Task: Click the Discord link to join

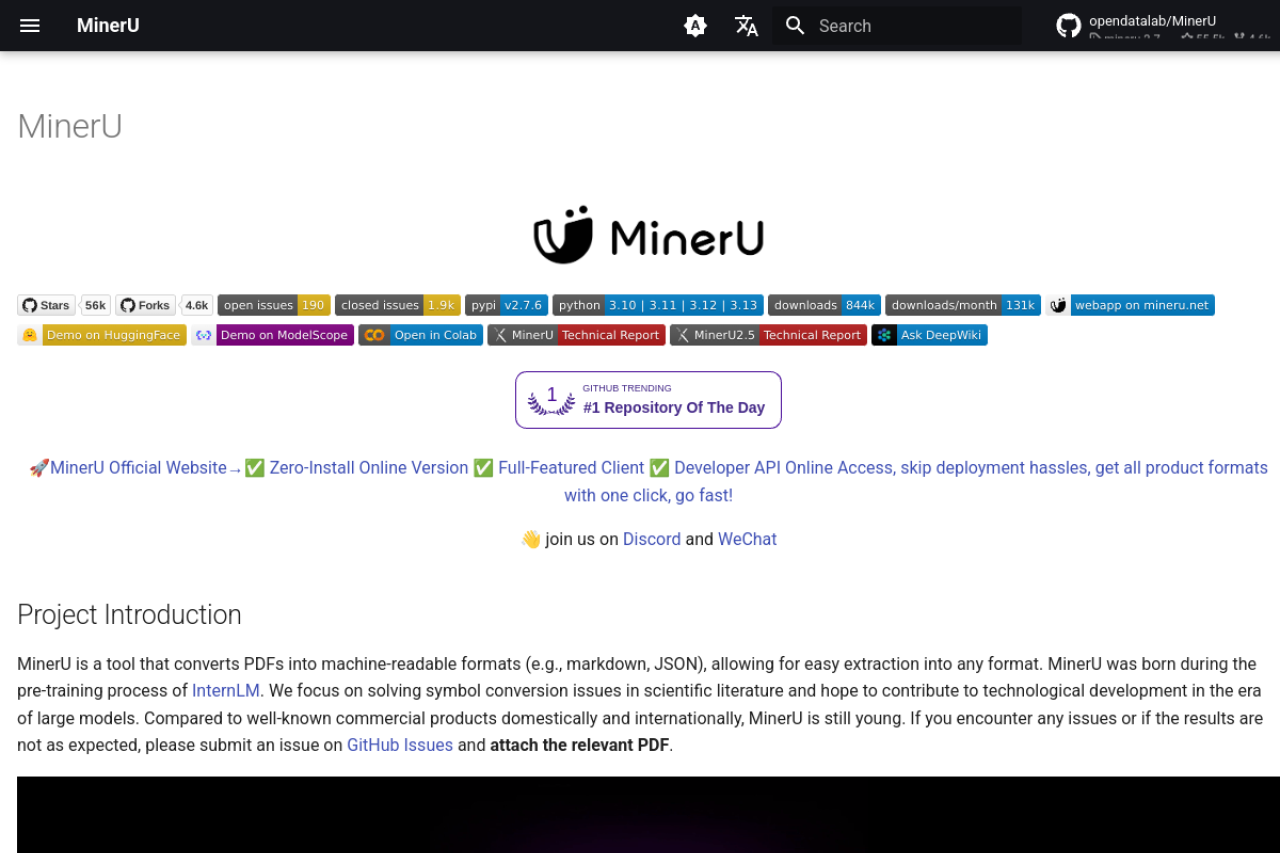Action: [651, 539]
